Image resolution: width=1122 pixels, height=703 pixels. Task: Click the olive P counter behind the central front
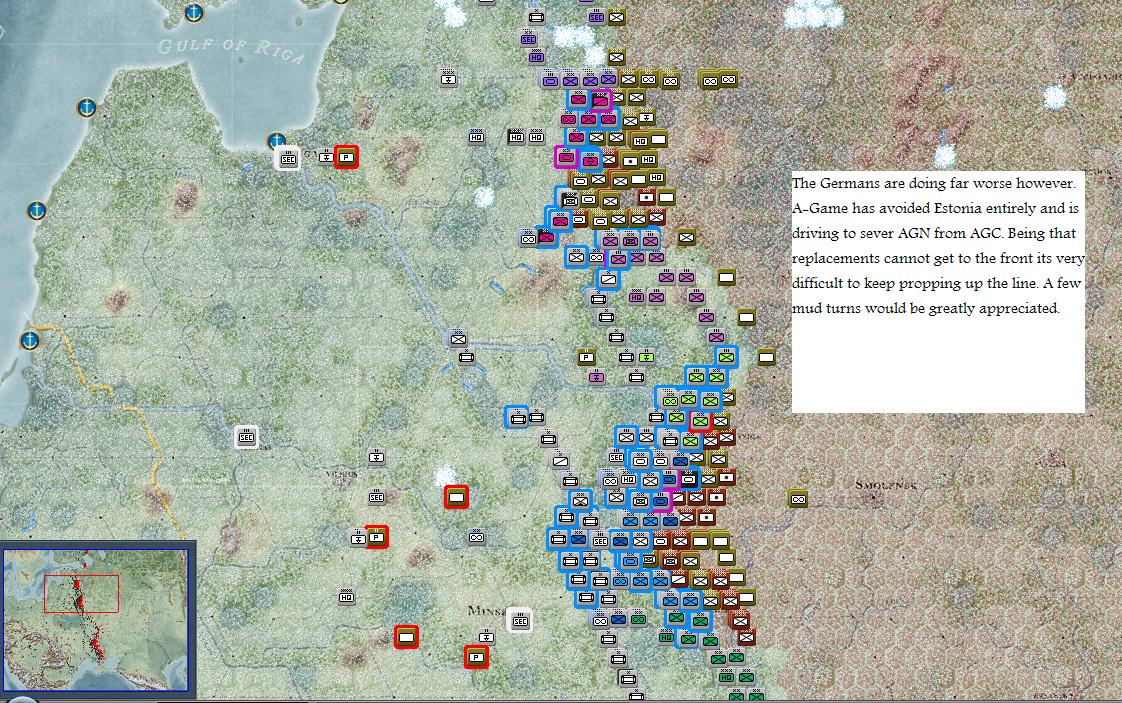pyautogui.click(x=586, y=357)
